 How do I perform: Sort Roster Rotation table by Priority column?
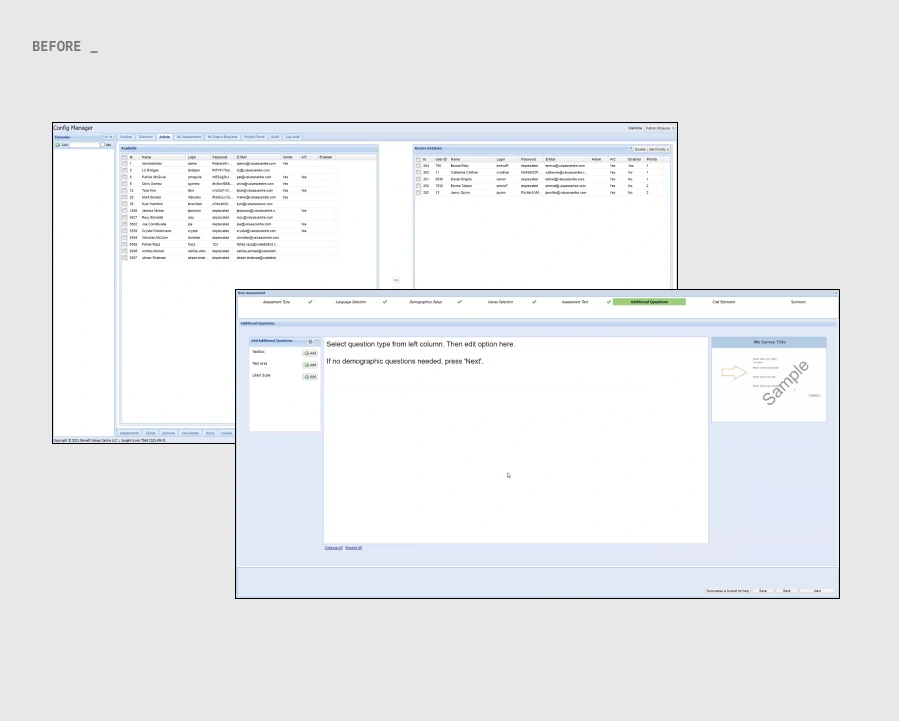tap(654, 159)
